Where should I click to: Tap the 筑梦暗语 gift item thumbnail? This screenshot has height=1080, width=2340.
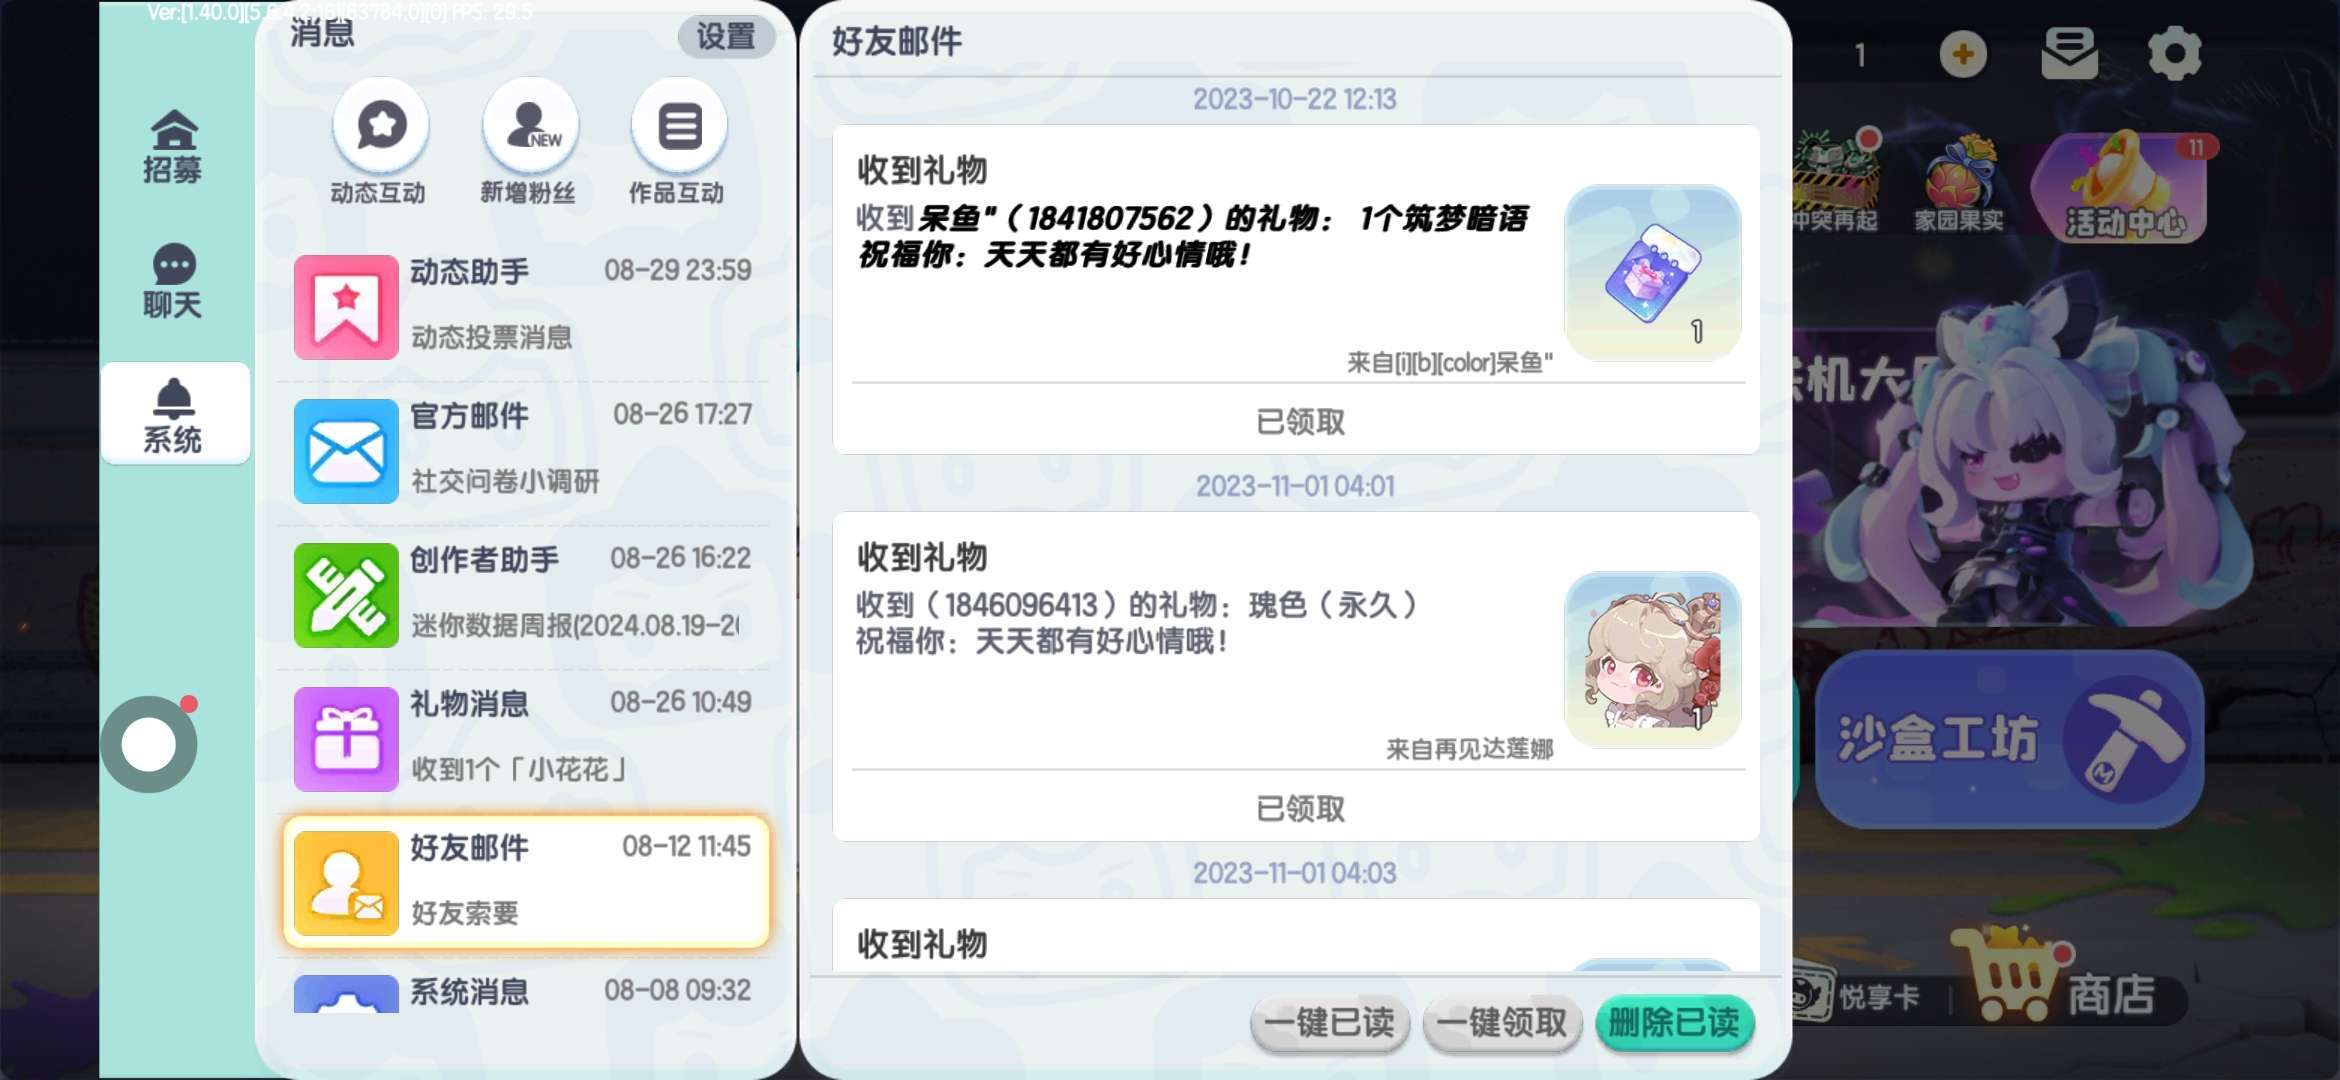(x=1652, y=272)
